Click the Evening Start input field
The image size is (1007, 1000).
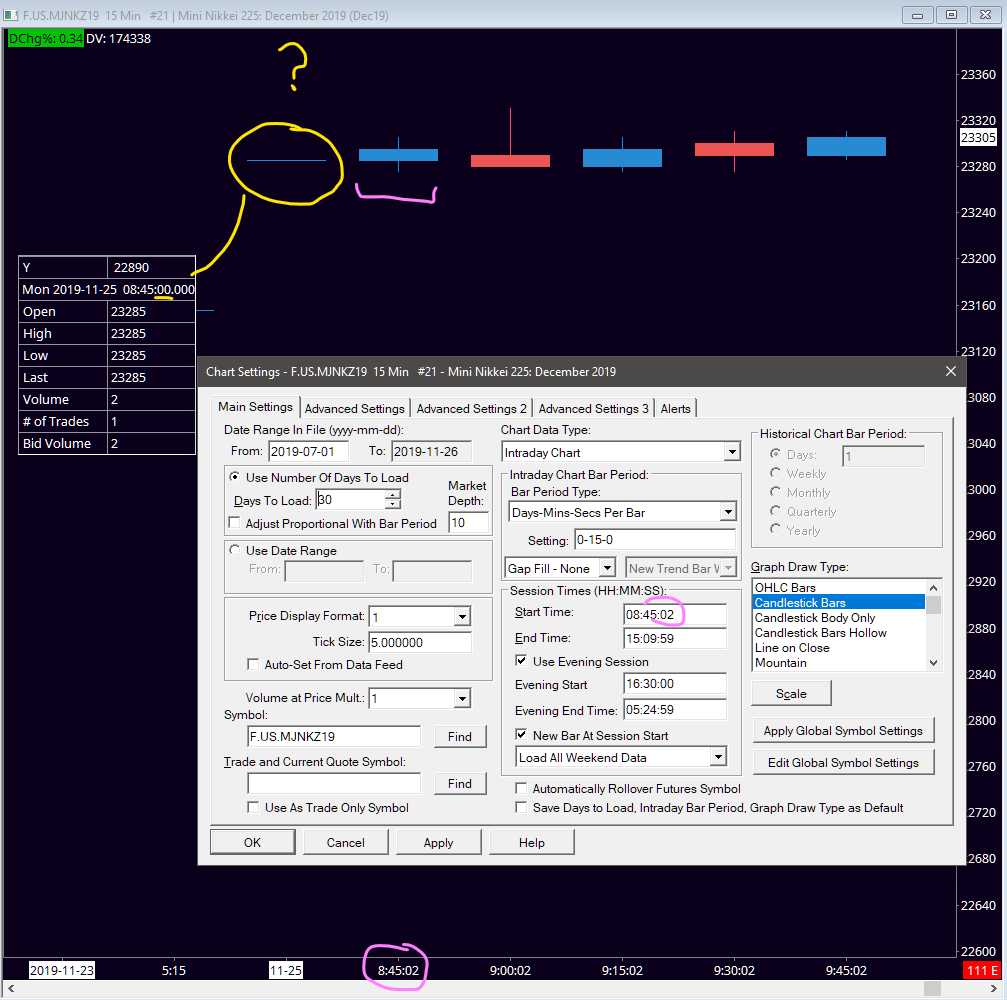coord(674,683)
